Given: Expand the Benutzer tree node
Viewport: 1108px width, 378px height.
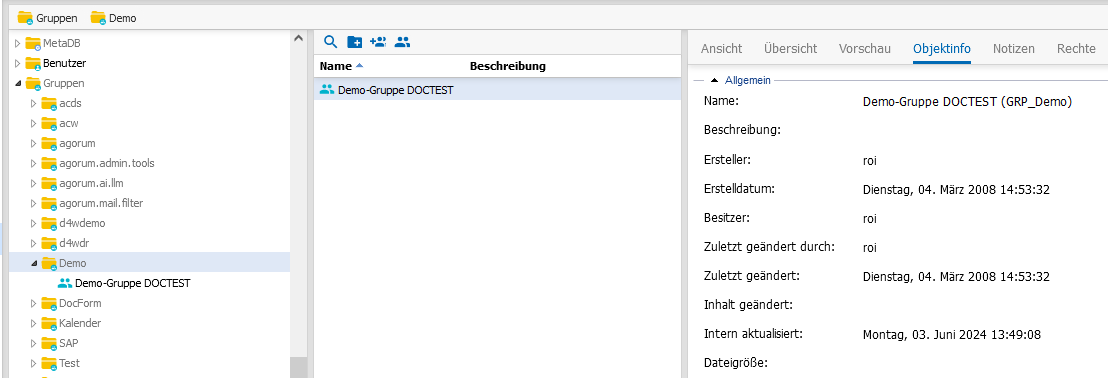Looking at the screenshot, I should click(18, 63).
